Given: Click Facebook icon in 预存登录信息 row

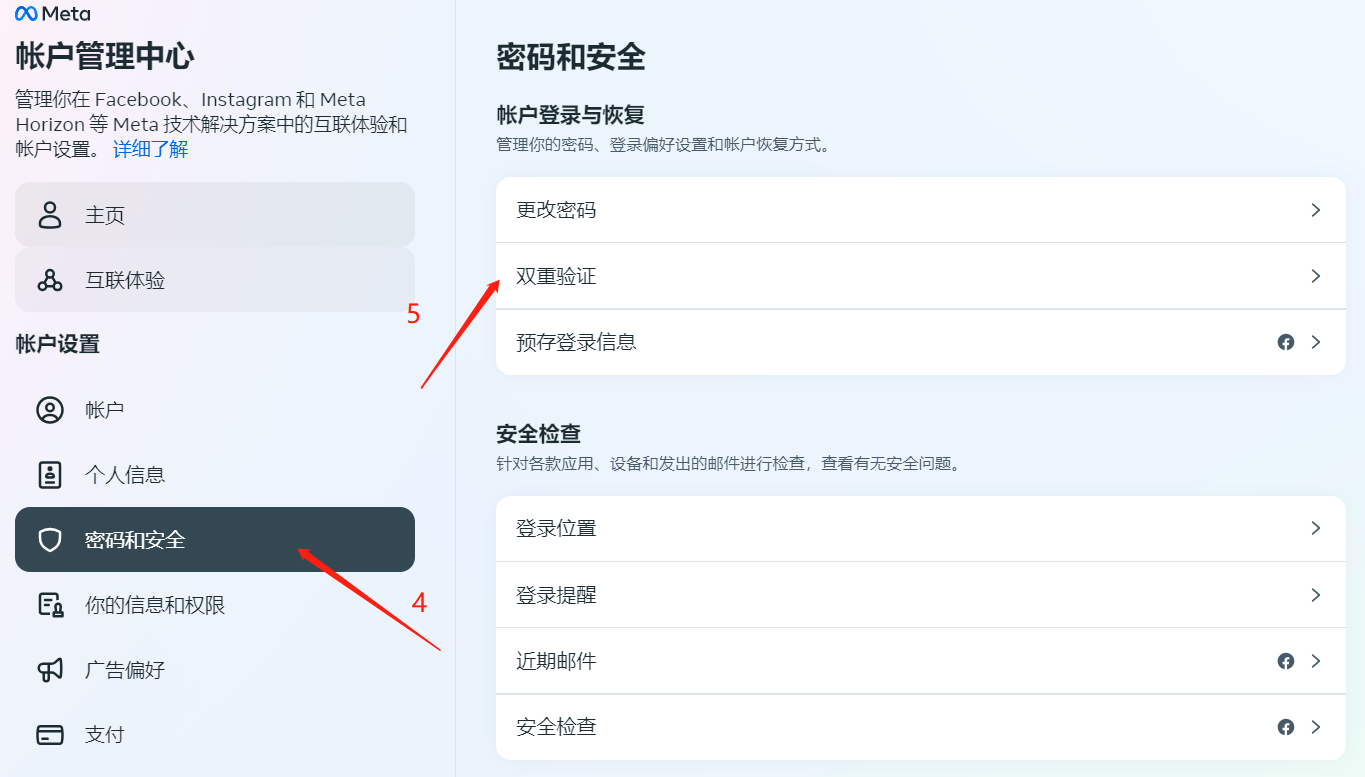Looking at the screenshot, I should point(1286,342).
